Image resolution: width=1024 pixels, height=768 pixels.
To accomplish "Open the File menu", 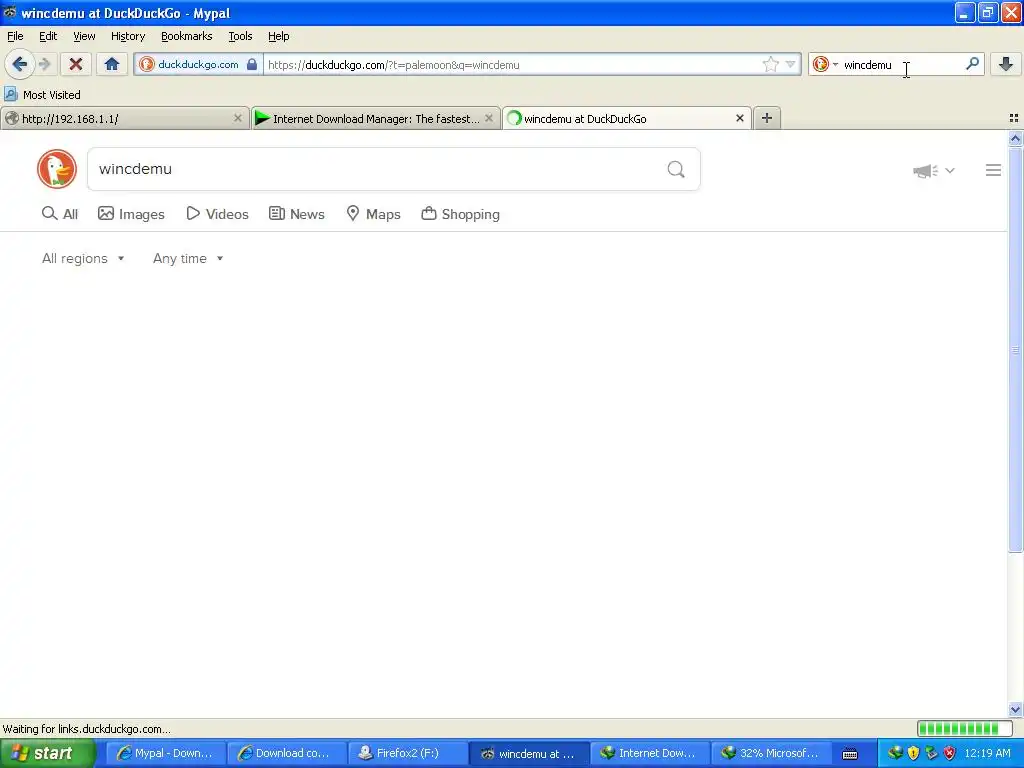I will 15,36.
